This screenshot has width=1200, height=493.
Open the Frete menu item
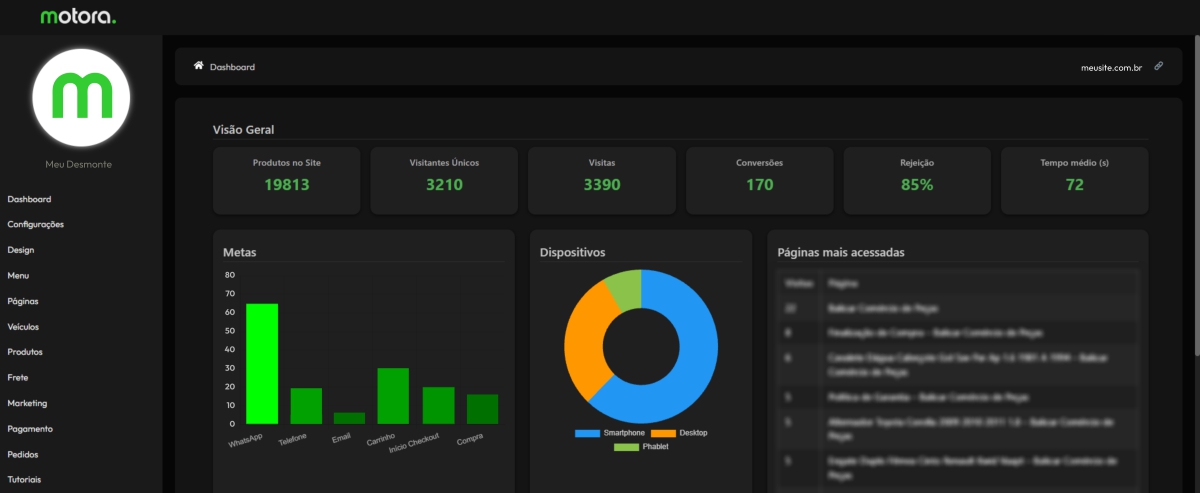click(18, 378)
